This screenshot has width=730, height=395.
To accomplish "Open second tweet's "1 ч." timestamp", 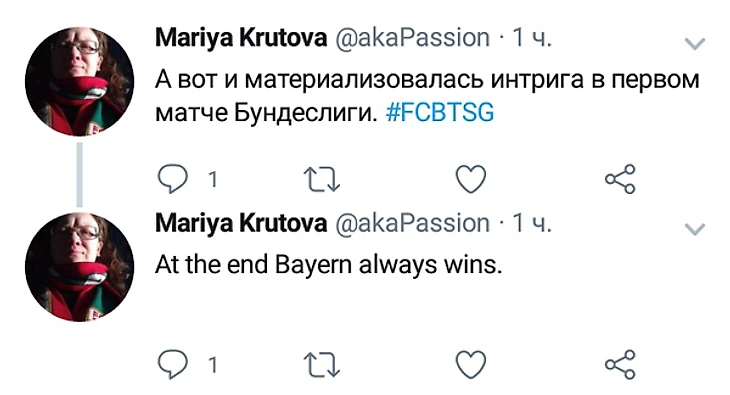I will pos(532,223).
